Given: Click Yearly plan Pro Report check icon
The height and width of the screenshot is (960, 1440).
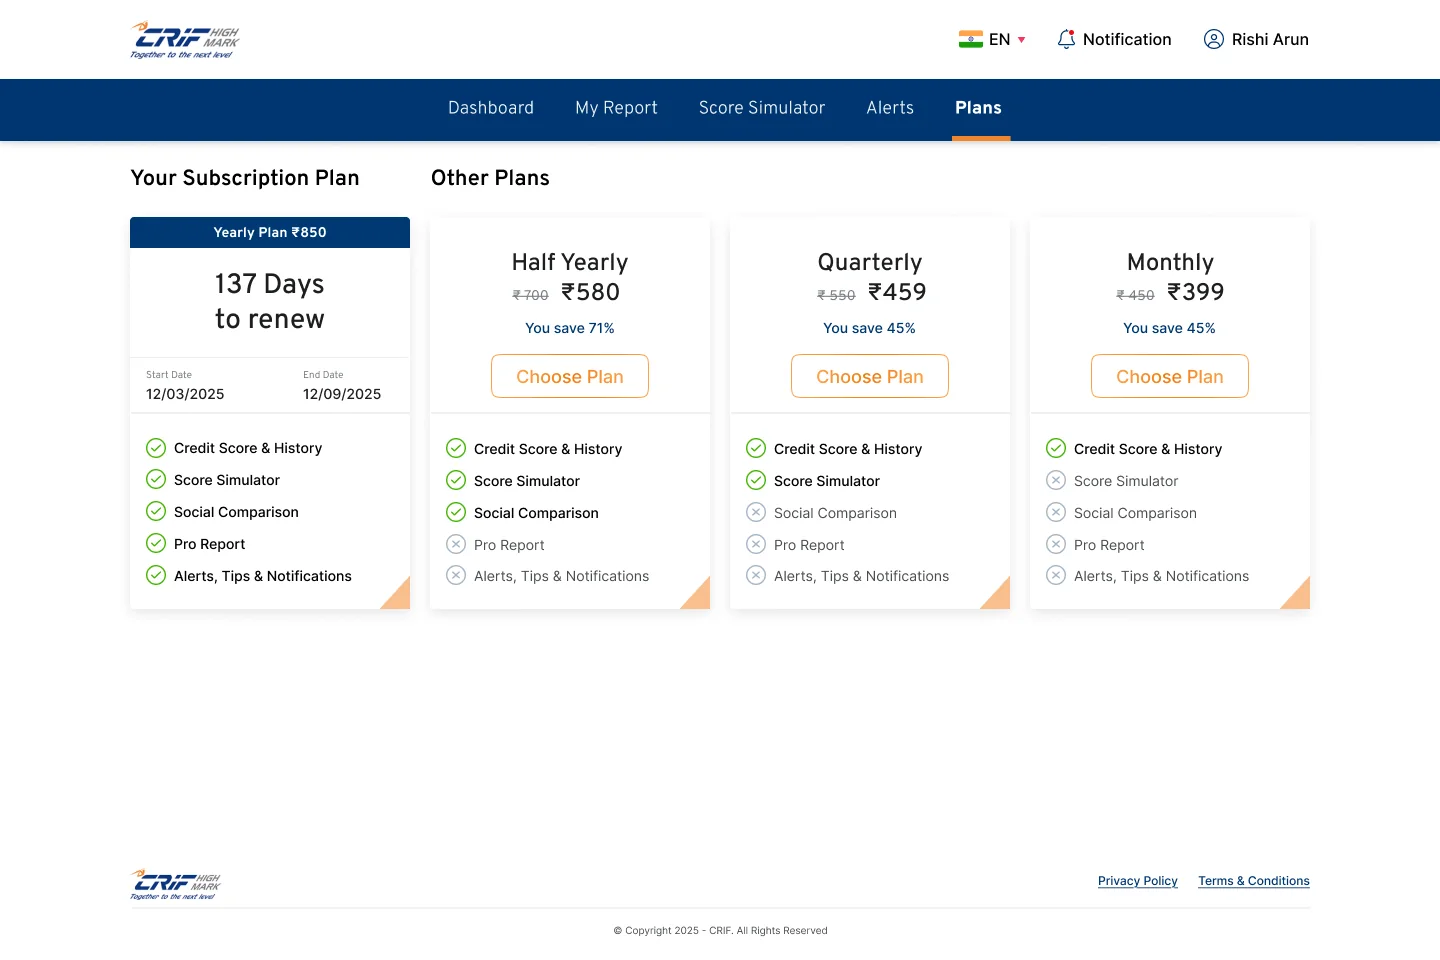Looking at the screenshot, I should click(x=156, y=543).
